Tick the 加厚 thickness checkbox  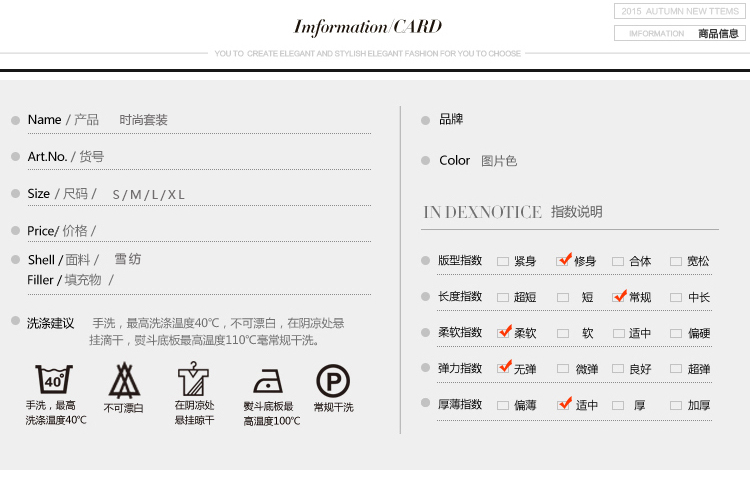tap(676, 405)
